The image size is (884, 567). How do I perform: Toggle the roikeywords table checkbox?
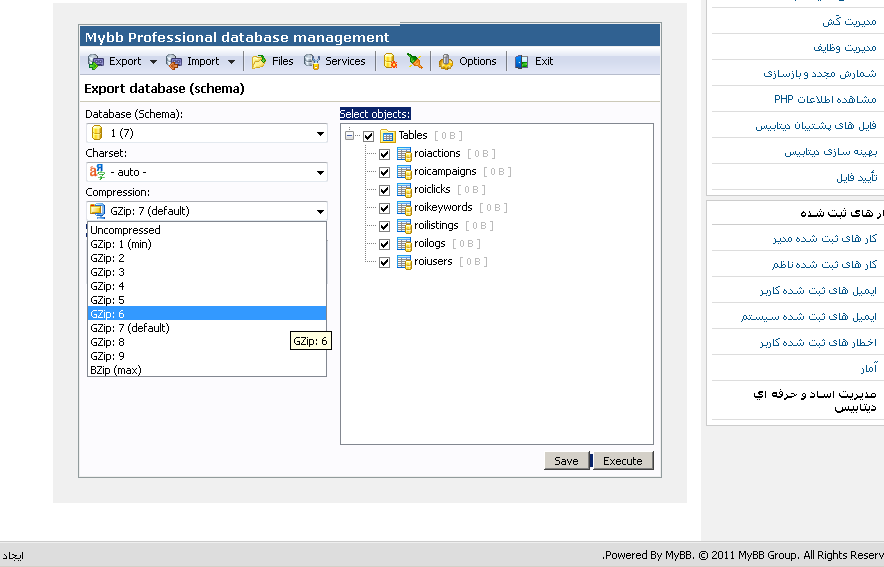384,208
